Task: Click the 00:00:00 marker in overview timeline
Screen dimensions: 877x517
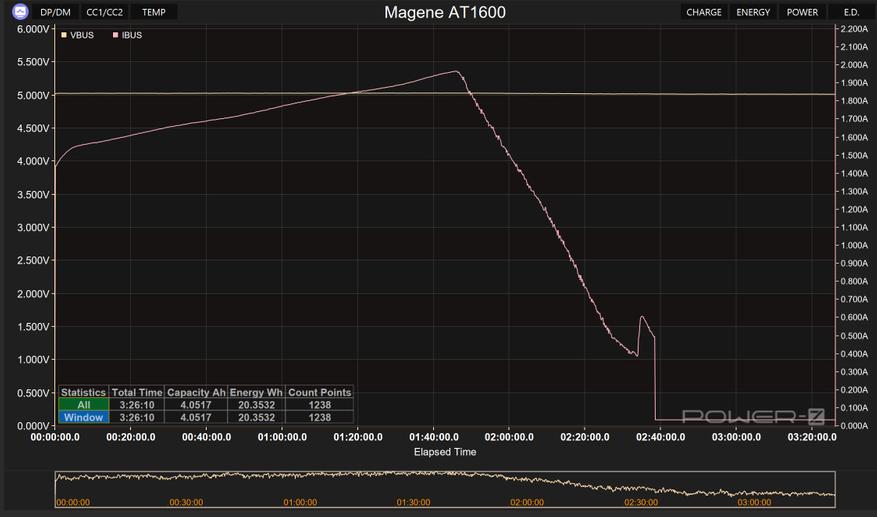Action: 73,502
